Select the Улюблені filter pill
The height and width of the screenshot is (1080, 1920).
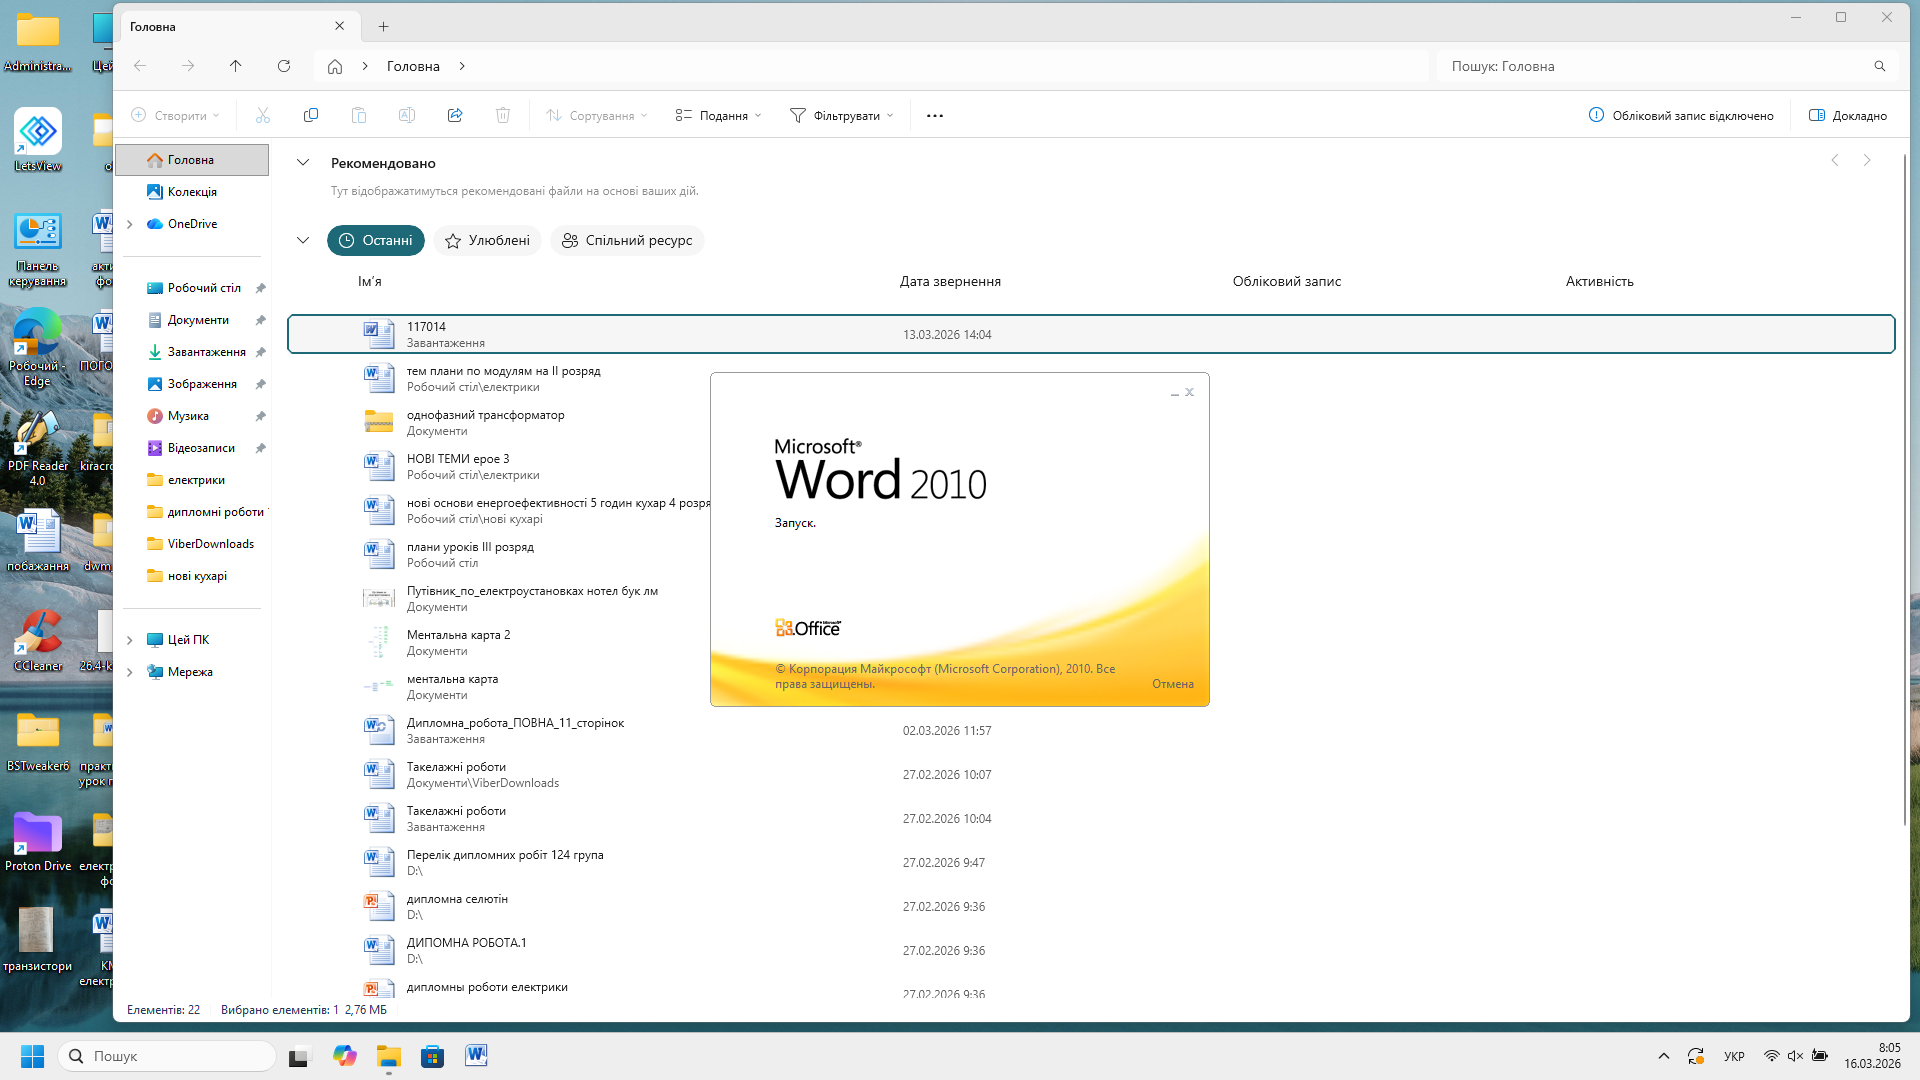pos(487,241)
